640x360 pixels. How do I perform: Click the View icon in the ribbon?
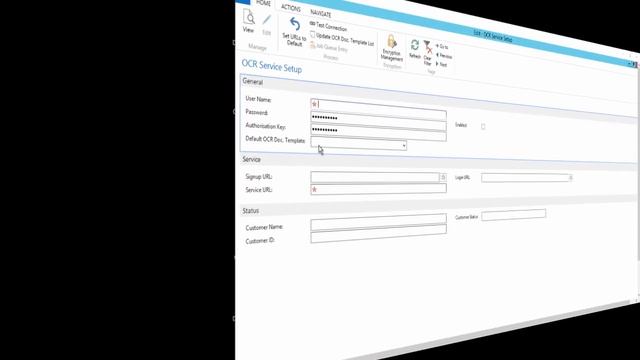coord(249,18)
